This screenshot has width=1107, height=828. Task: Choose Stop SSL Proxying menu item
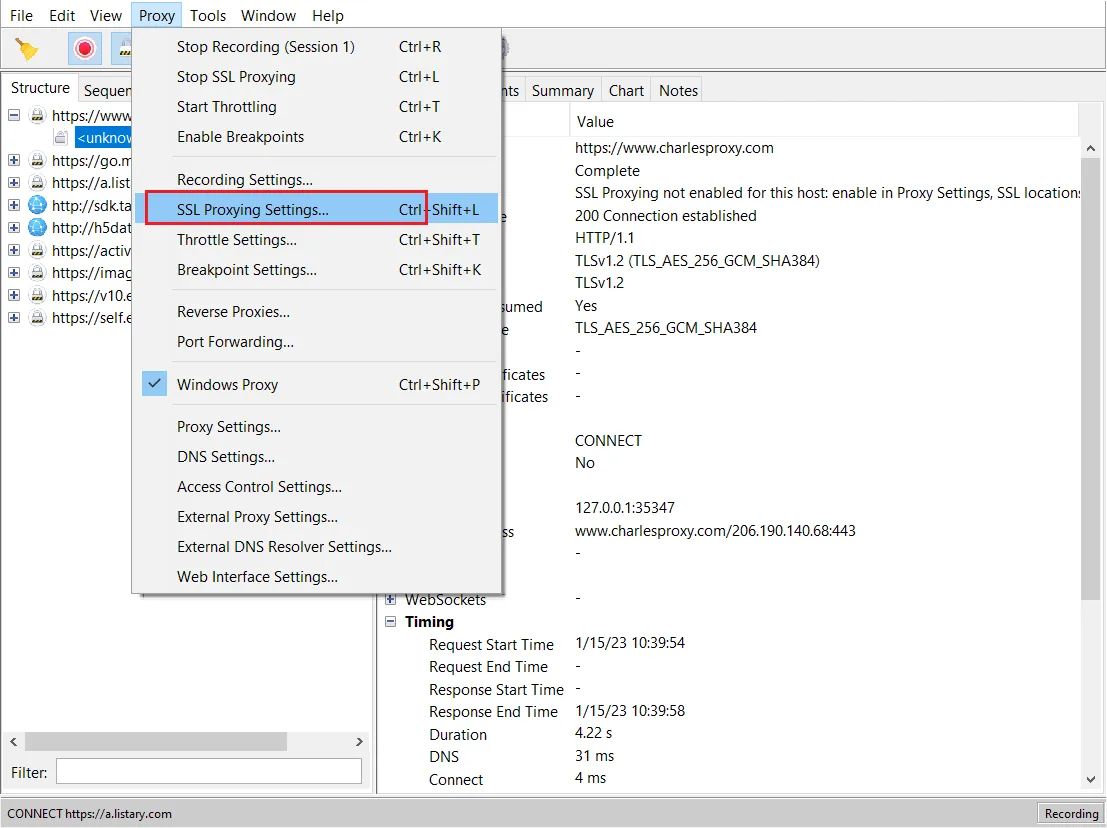(x=316, y=76)
